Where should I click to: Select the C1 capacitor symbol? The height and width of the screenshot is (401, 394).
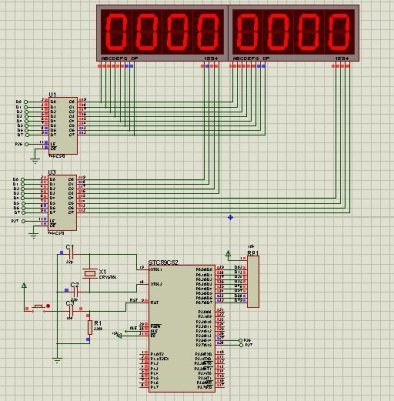[72, 254]
